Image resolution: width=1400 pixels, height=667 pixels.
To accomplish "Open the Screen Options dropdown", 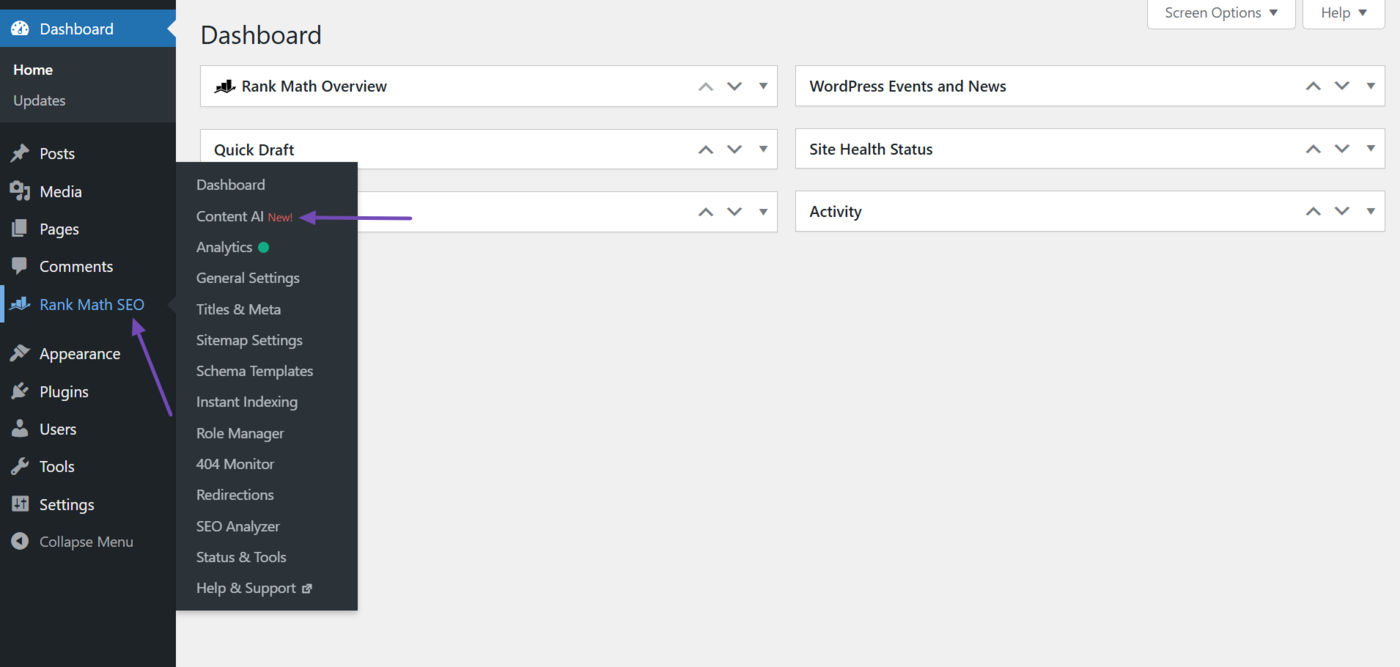I will click(1220, 13).
